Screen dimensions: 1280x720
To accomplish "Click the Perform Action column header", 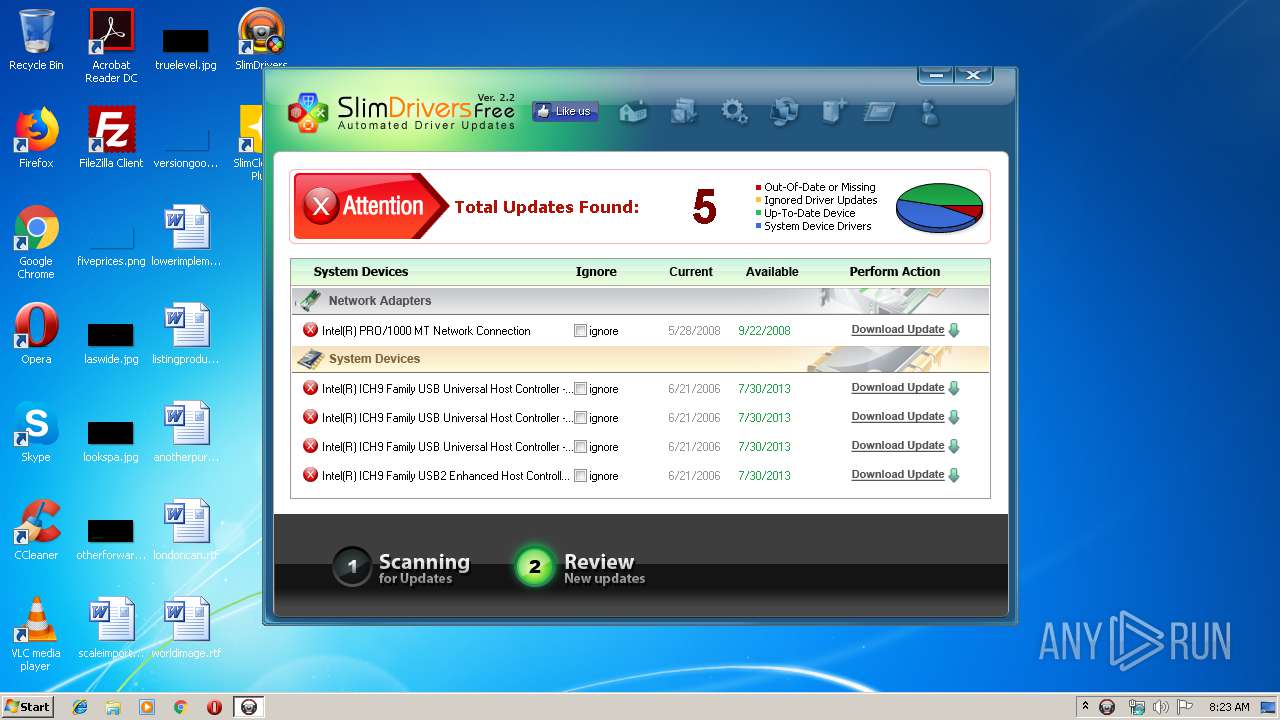I will coord(895,272).
